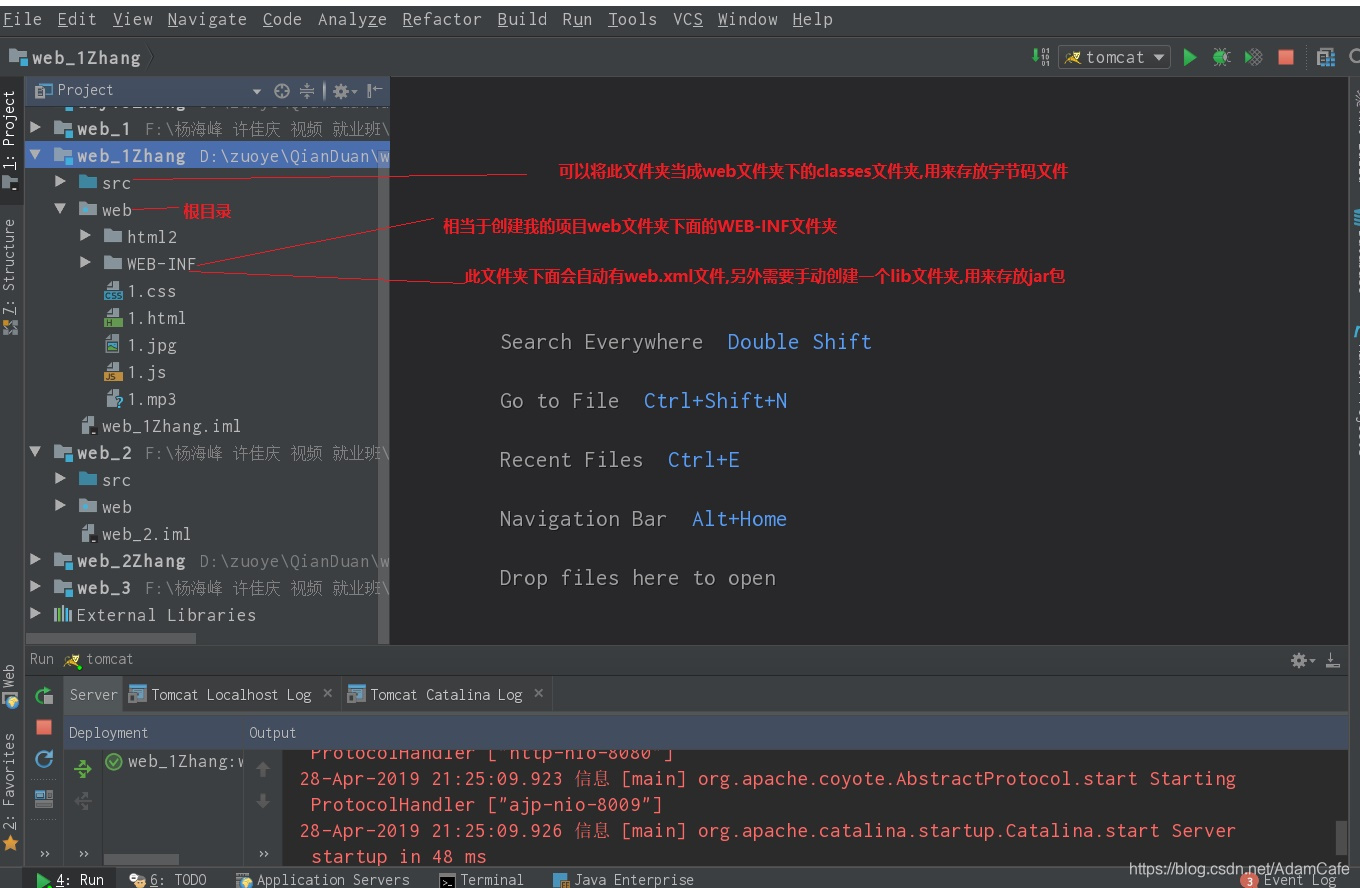This screenshot has height=888, width=1360.
Task: Select web_2.iml file
Action: click(135, 534)
